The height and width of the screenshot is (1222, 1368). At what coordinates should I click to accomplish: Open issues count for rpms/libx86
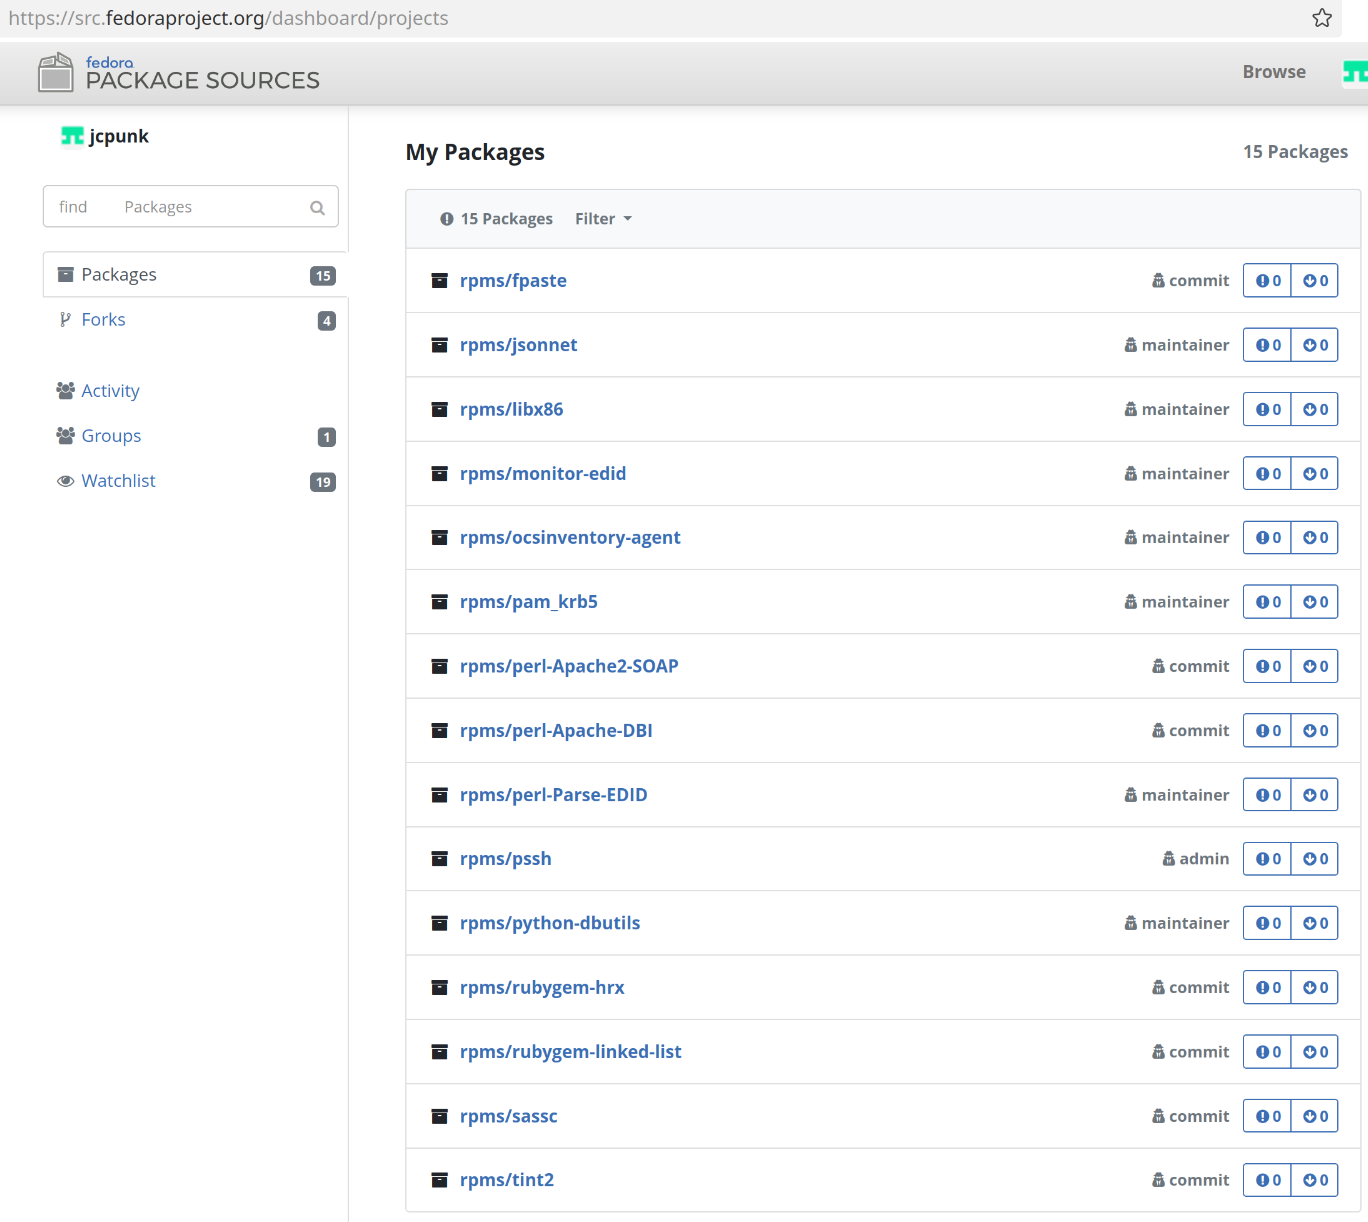pos(1267,409)
